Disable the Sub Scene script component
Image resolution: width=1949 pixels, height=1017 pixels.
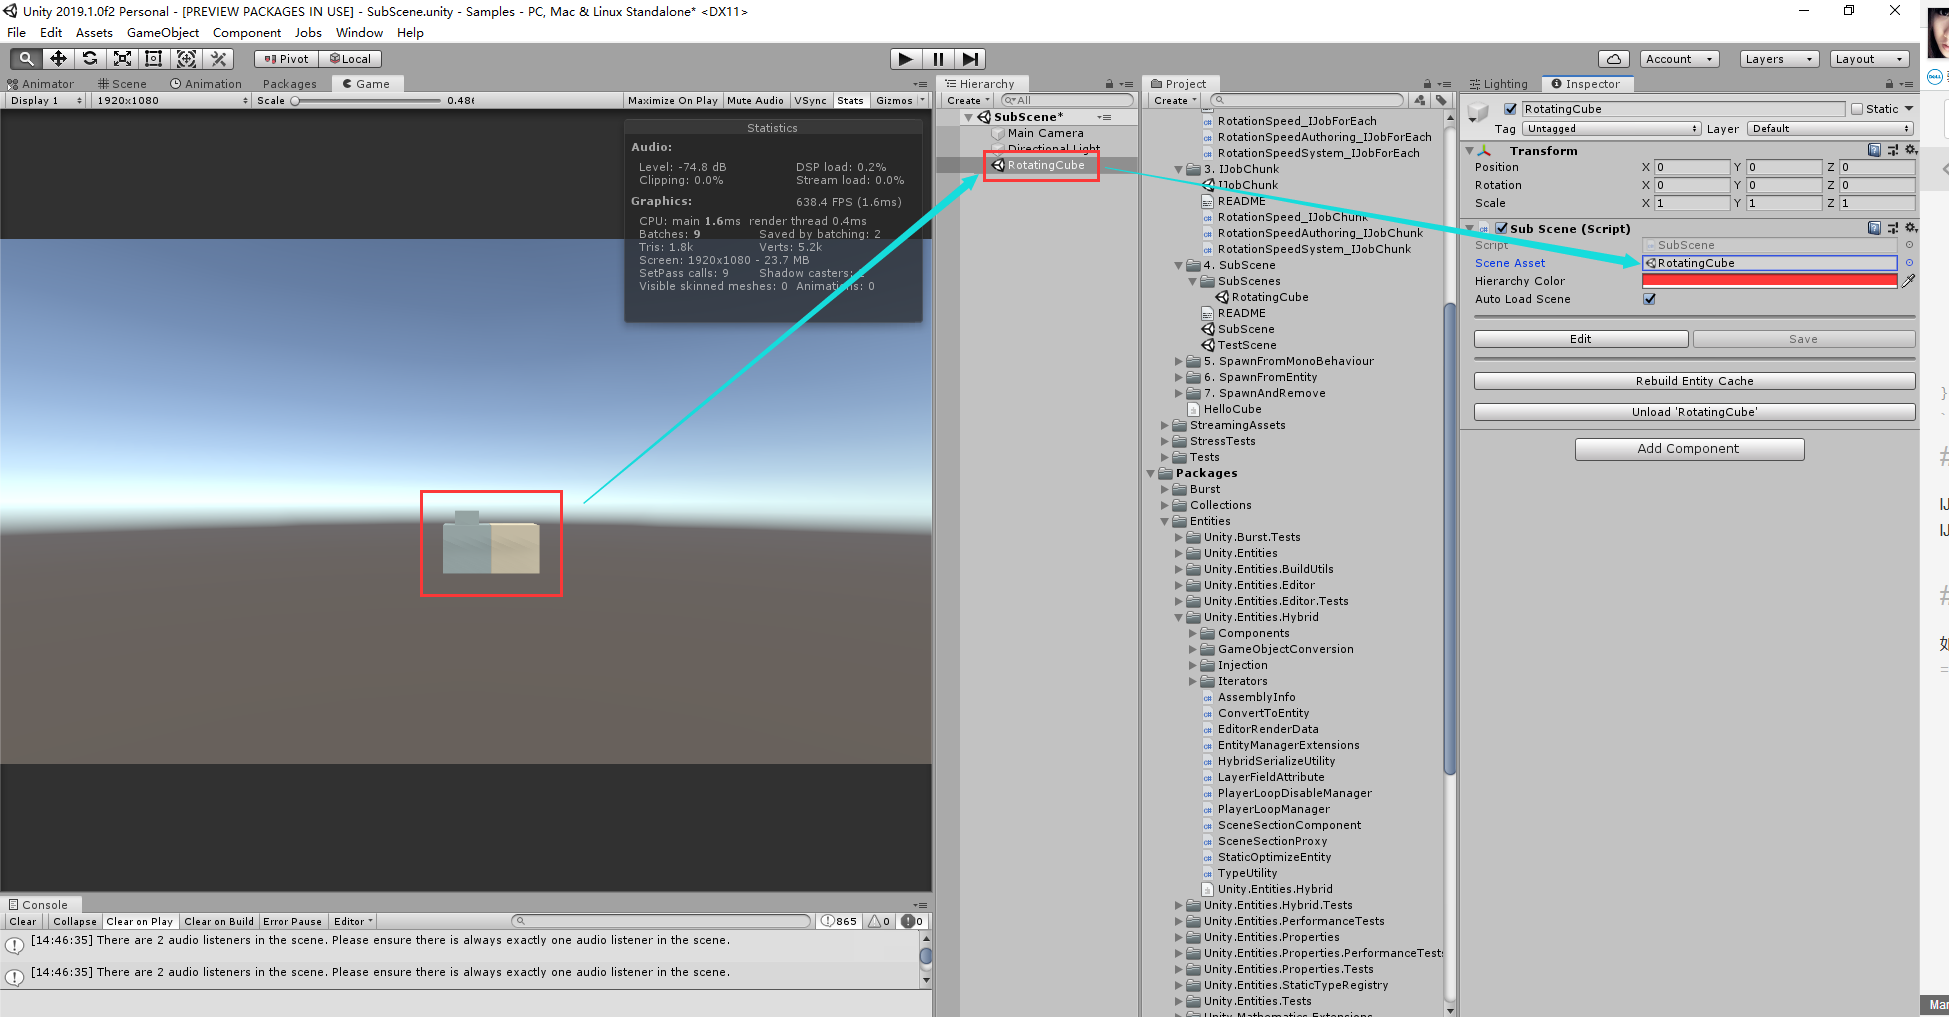(1501, 228)
